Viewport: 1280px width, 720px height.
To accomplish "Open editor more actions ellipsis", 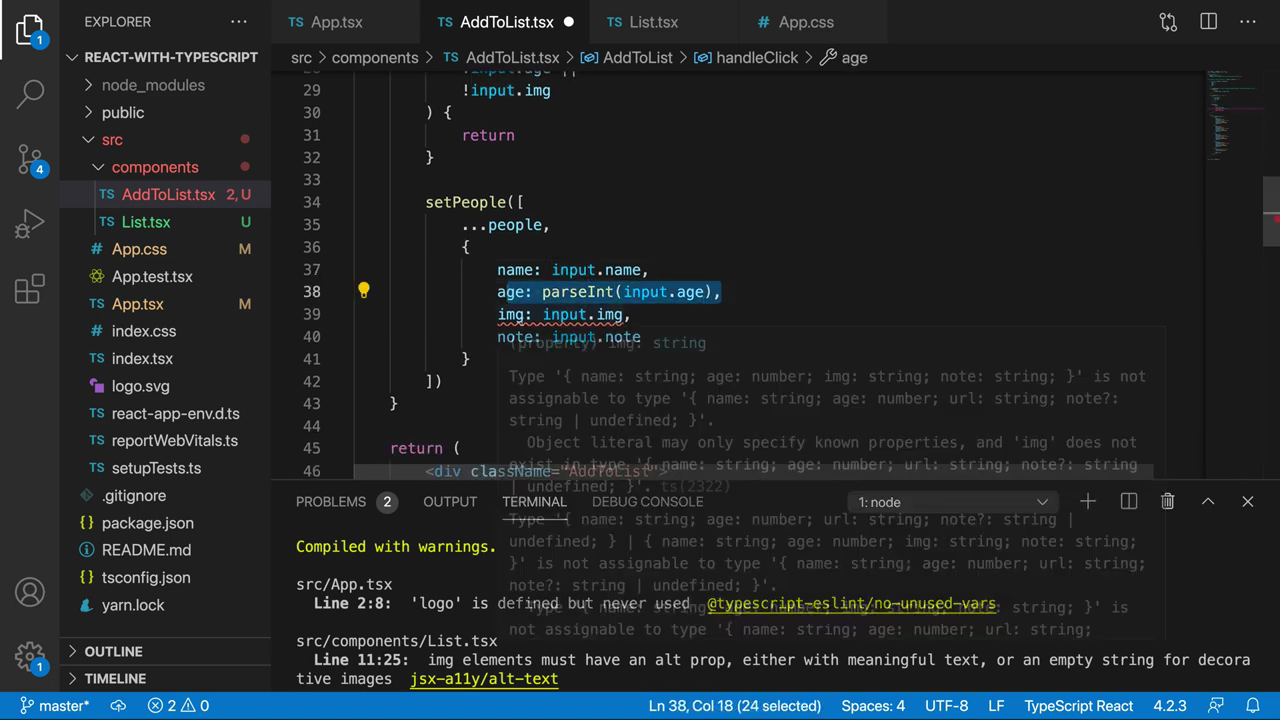I will [x=1248, y=22].
